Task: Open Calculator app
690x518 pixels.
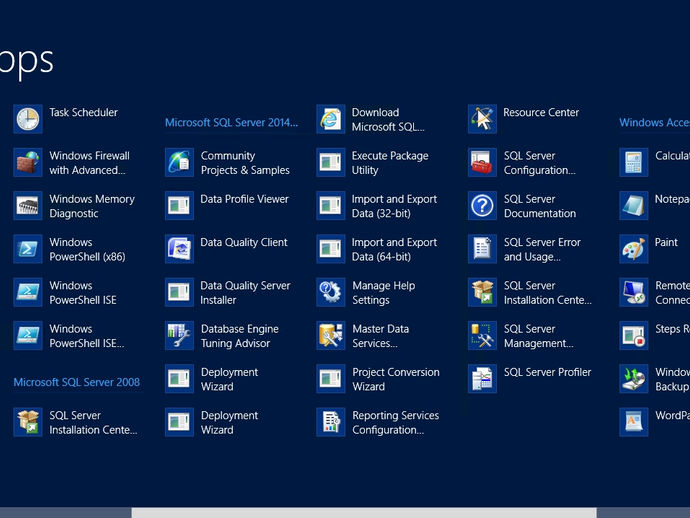Action: click(654, 162)
